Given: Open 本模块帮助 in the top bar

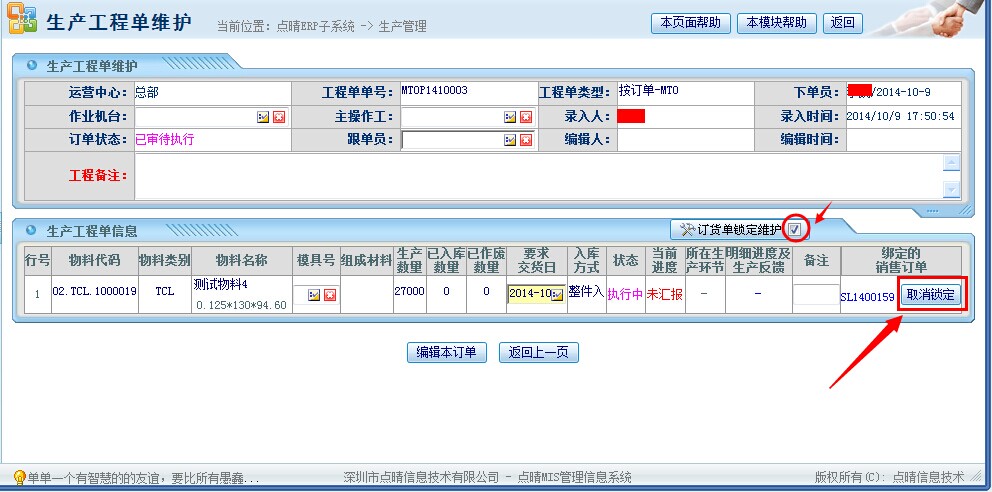Looking at the screenshot, I should tap(777, 23).
